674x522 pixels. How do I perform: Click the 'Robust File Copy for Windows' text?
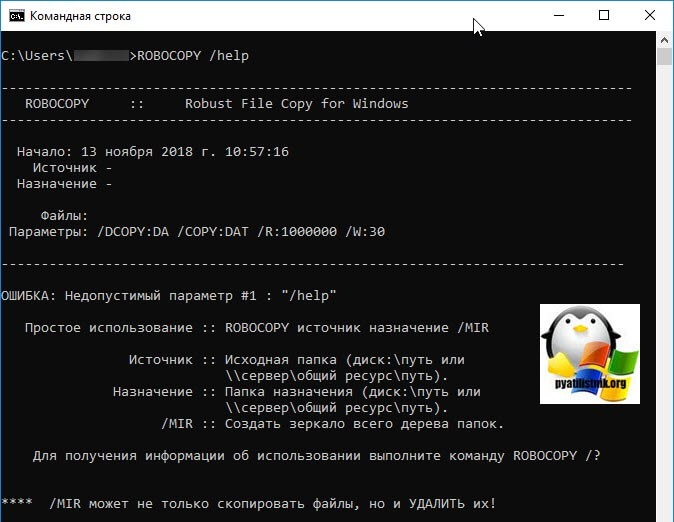[x=297, y=104]
